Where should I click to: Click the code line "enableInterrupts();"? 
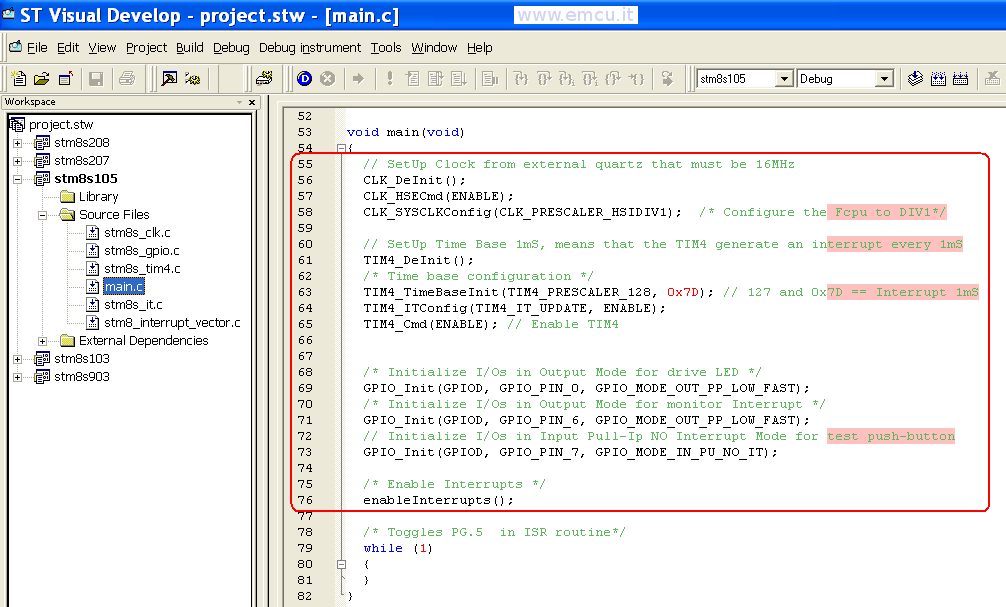point(438,500)
